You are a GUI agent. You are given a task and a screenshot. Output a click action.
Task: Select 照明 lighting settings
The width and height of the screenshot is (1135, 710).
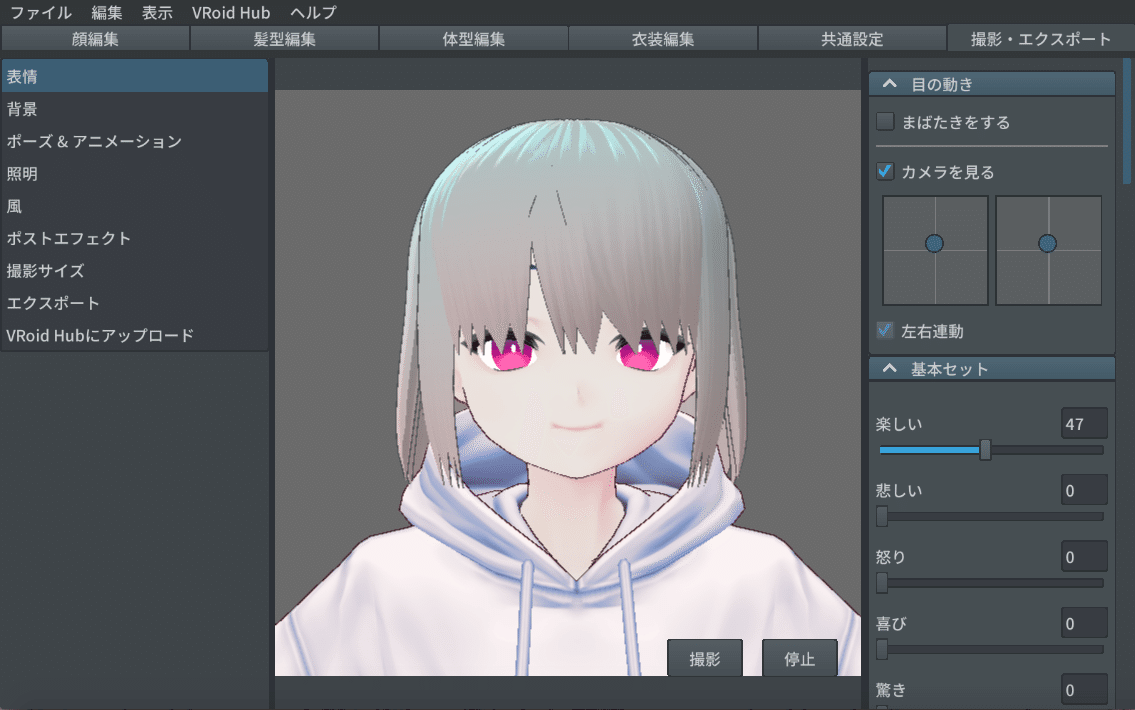click(x=135, y=174)
